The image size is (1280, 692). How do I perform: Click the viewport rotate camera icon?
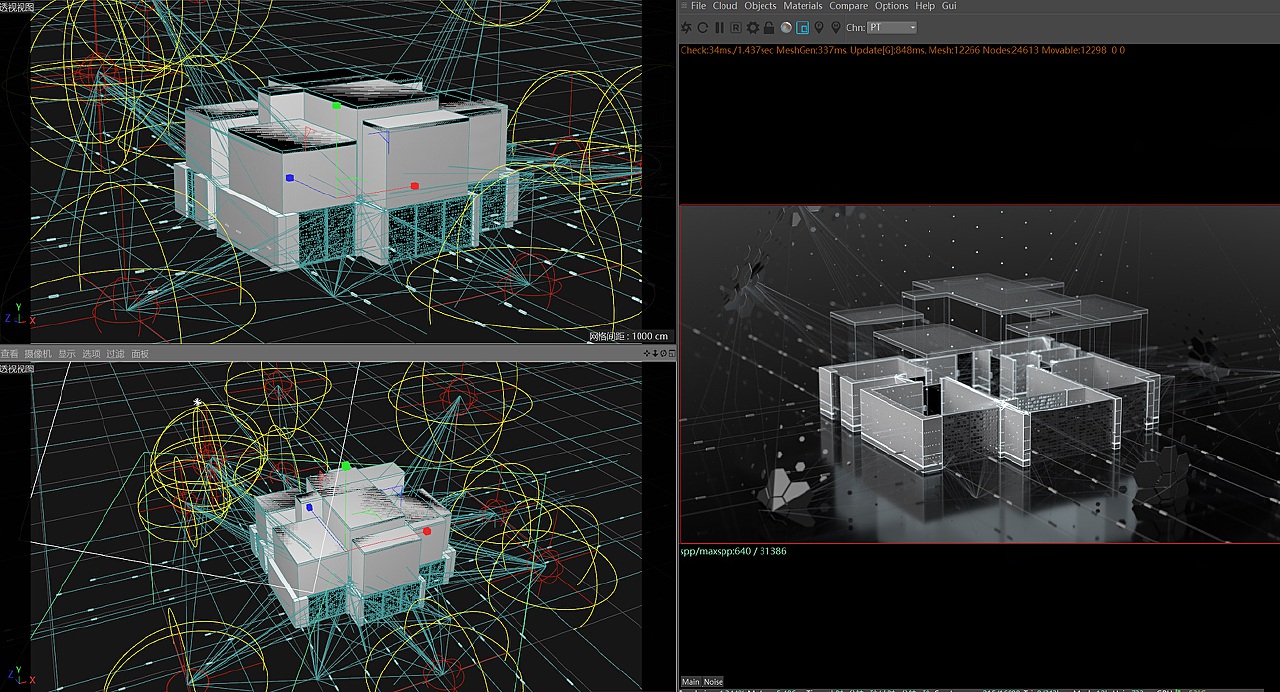pos(662,353)
